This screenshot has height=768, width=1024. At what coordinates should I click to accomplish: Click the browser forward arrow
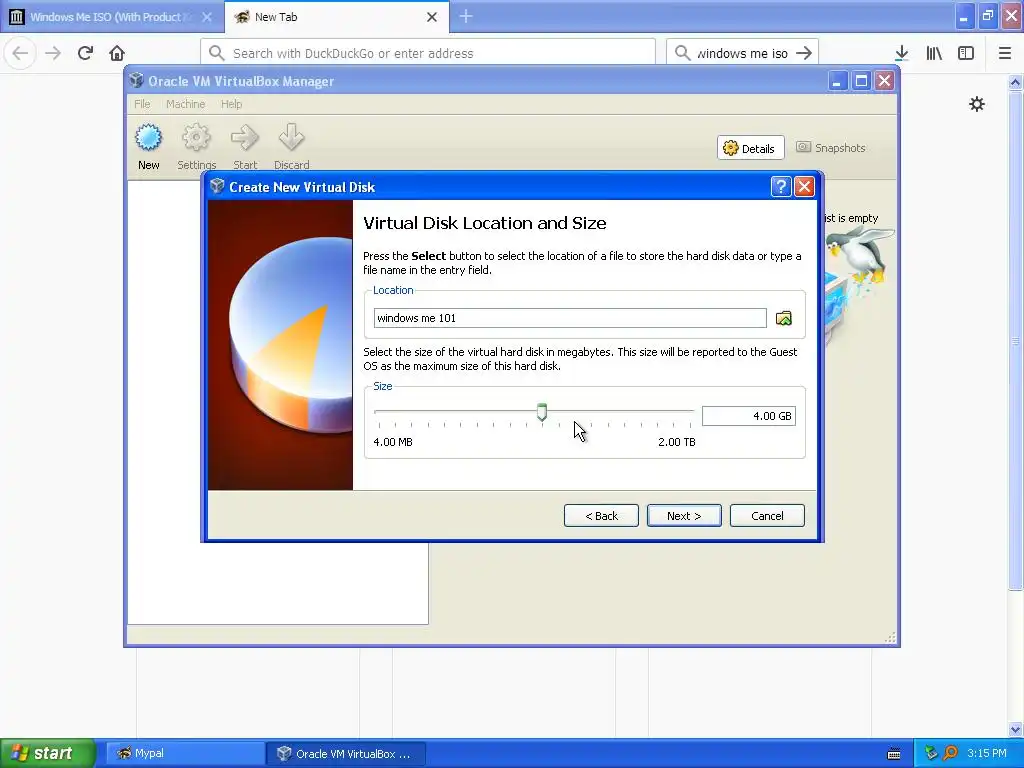[53, 53]
